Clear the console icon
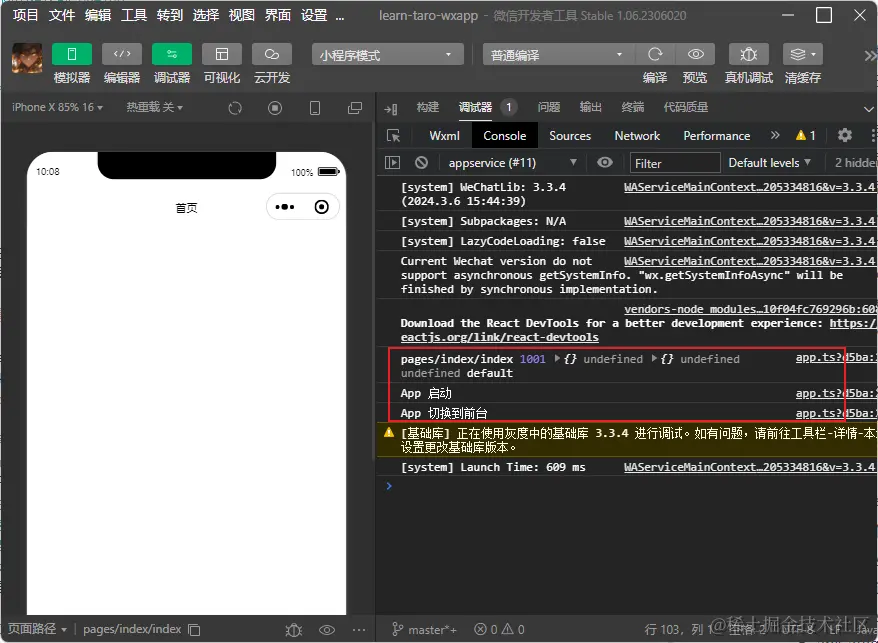 pyautogui.click(x=422, y=162)
